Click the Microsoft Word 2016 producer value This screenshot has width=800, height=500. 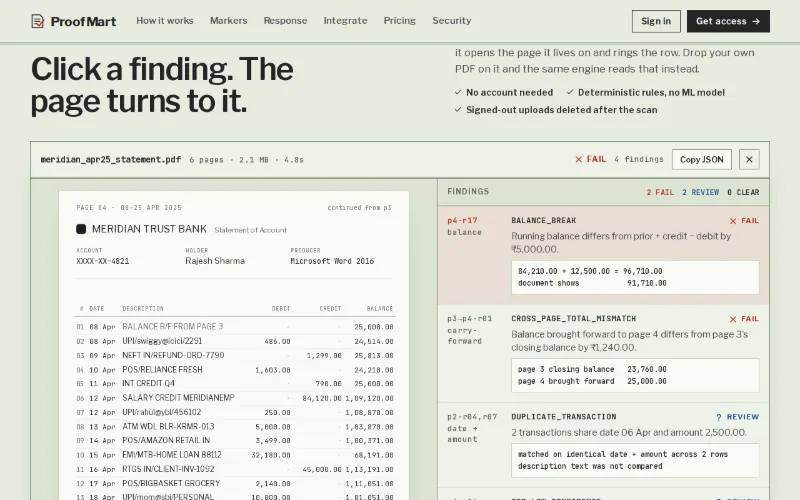[x=332, y=261]
